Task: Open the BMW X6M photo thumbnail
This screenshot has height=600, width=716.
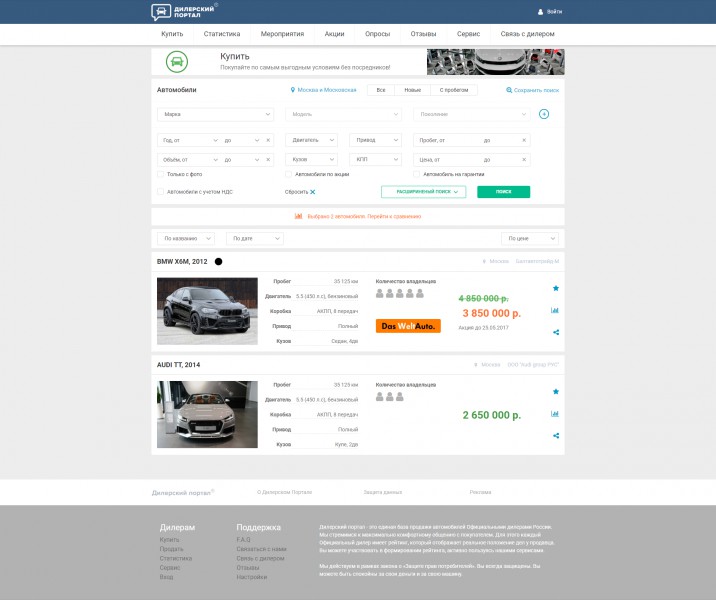Action: [x=207, y=311]
